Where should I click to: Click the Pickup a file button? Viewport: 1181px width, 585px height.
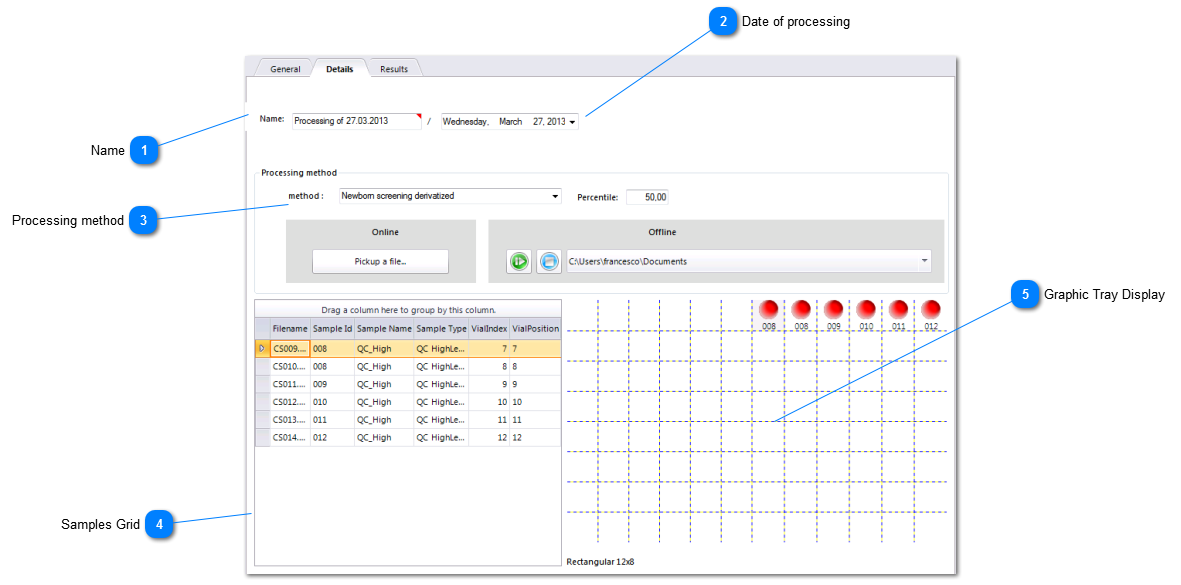[x=380, y=261]
